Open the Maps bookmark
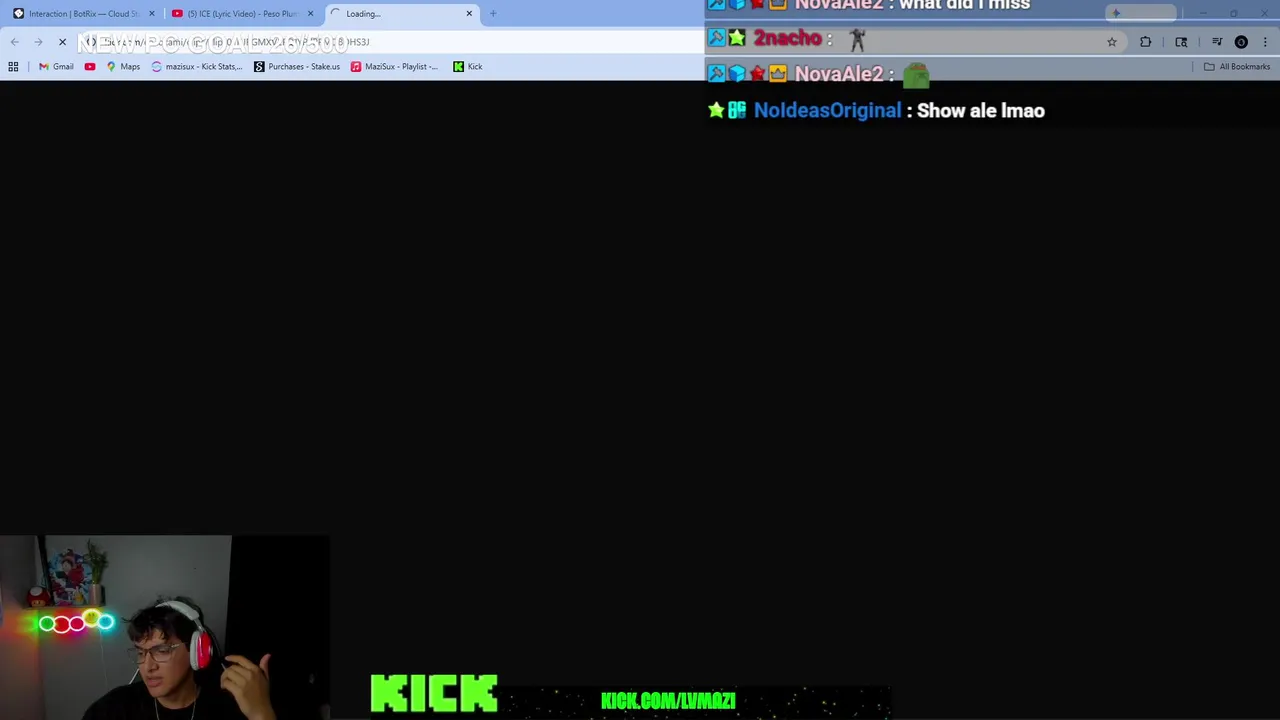 [x=123, y=67]
